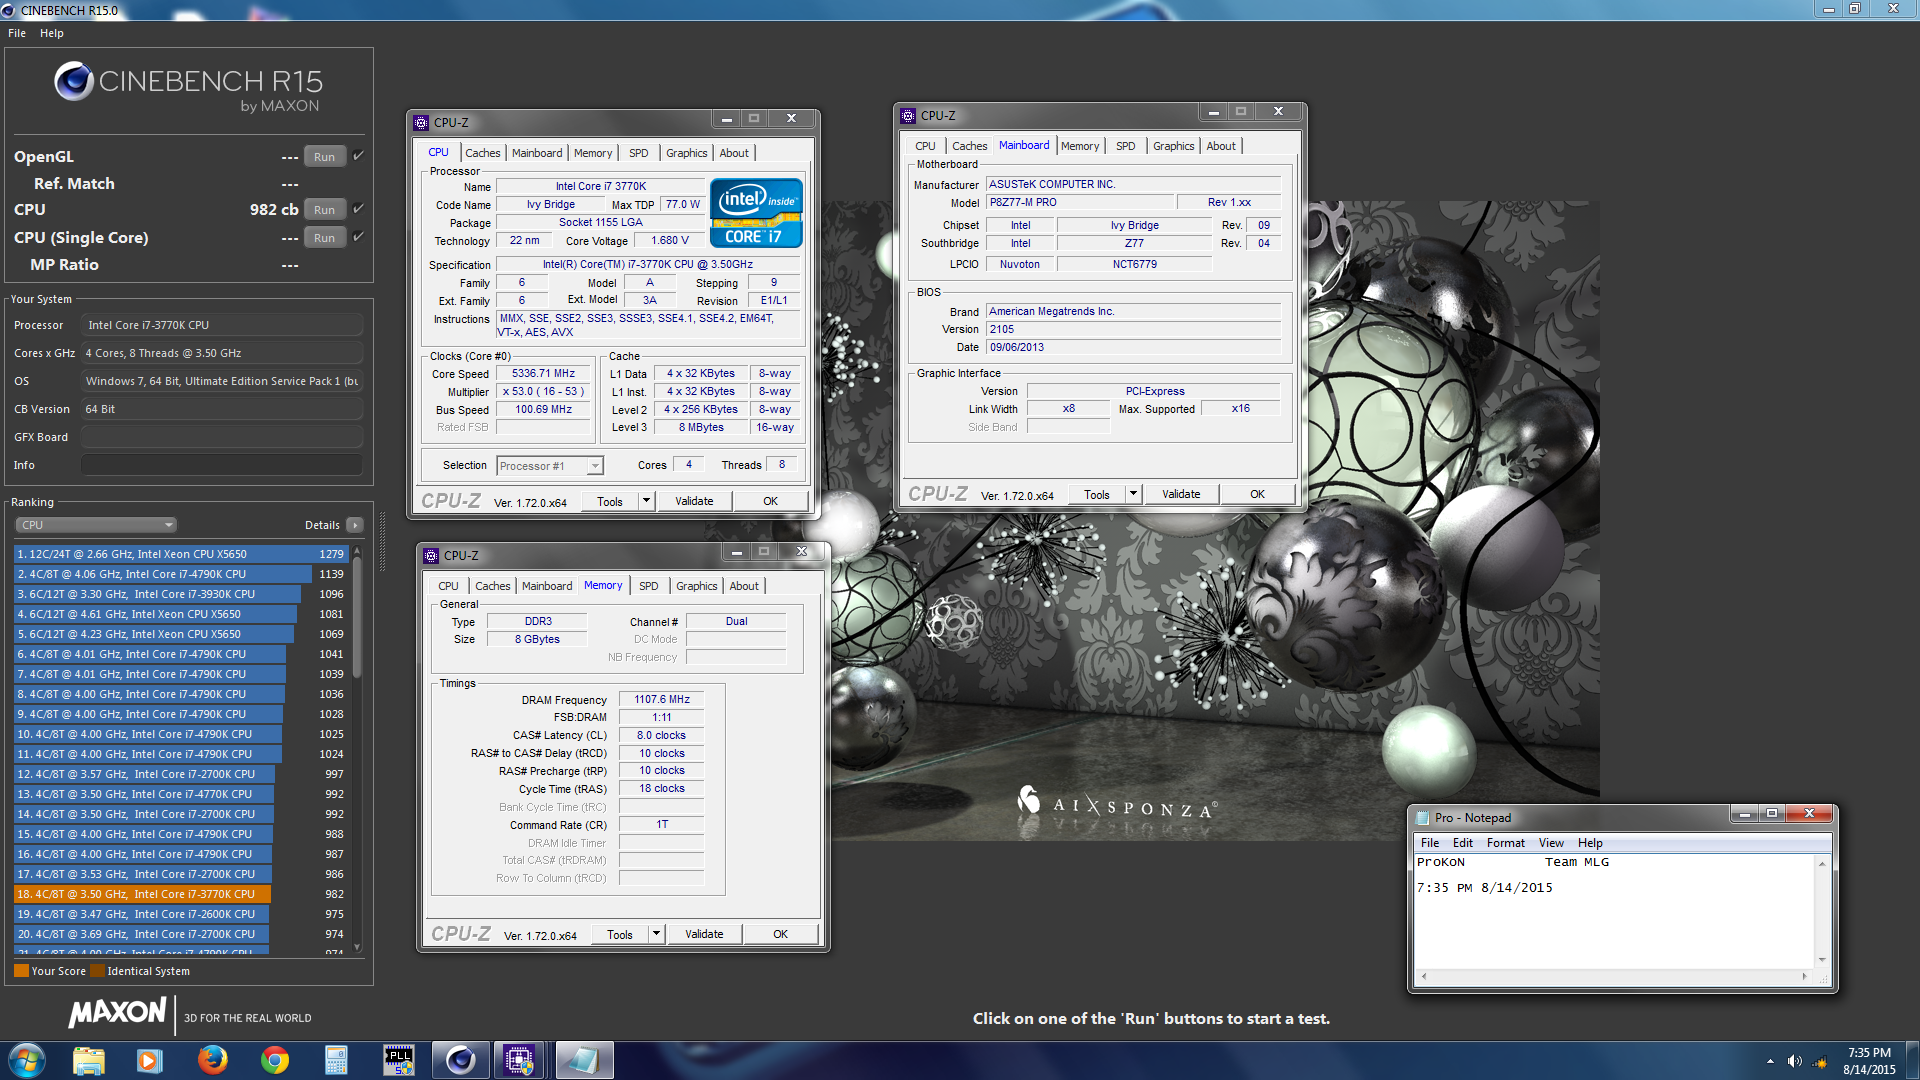Switch to Caches tab in CPU-Z CPU window

(x=483, y=153)
